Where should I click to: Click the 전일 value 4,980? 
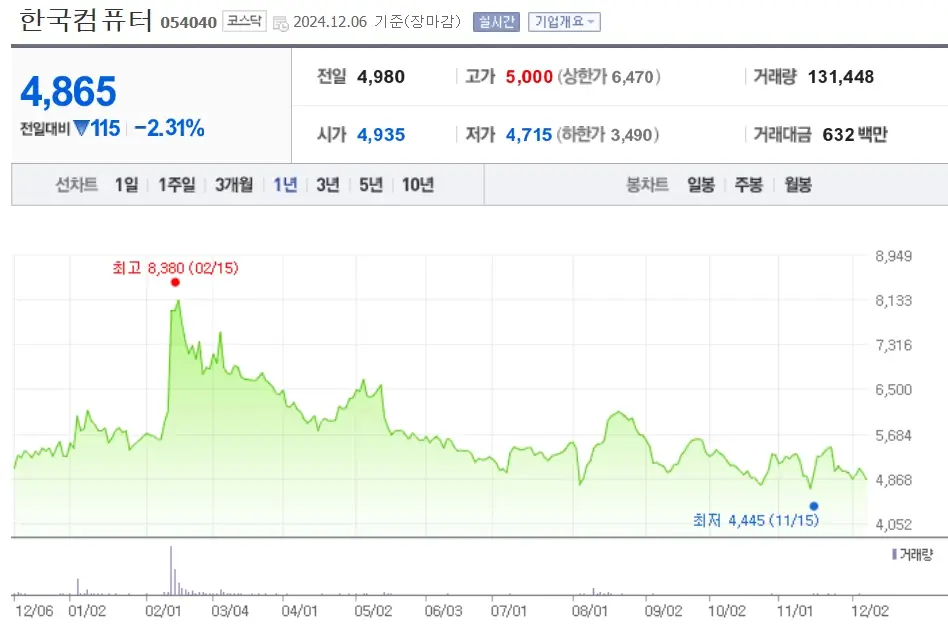381,77
